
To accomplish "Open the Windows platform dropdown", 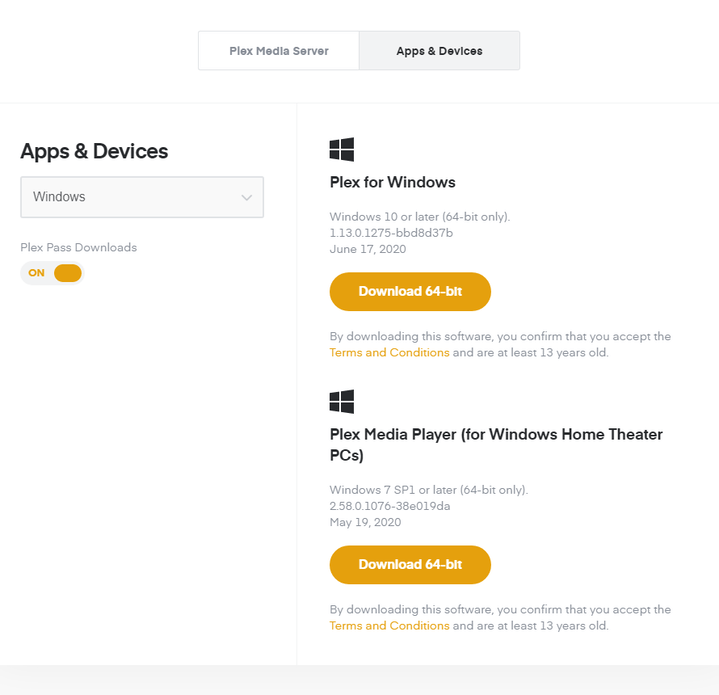I will point(142,197).
